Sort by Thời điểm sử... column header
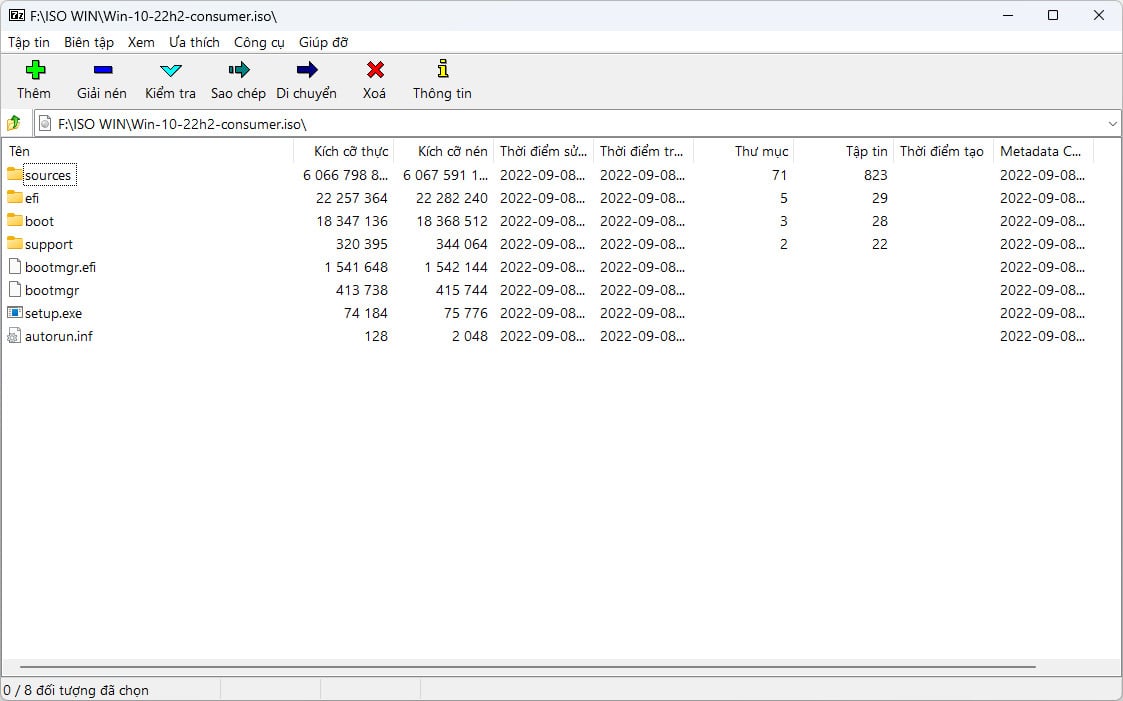The height and width of the screenshot is (701, 1123). pos(544,151)
